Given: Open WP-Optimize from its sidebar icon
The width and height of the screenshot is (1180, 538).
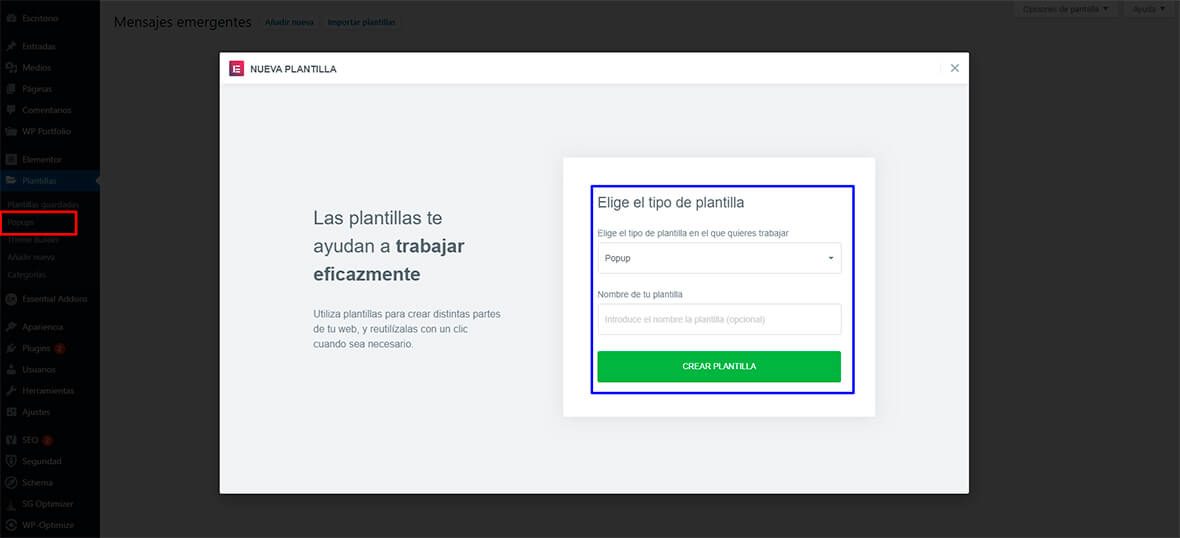Looking at the screenshot, I should pos(11,525).
